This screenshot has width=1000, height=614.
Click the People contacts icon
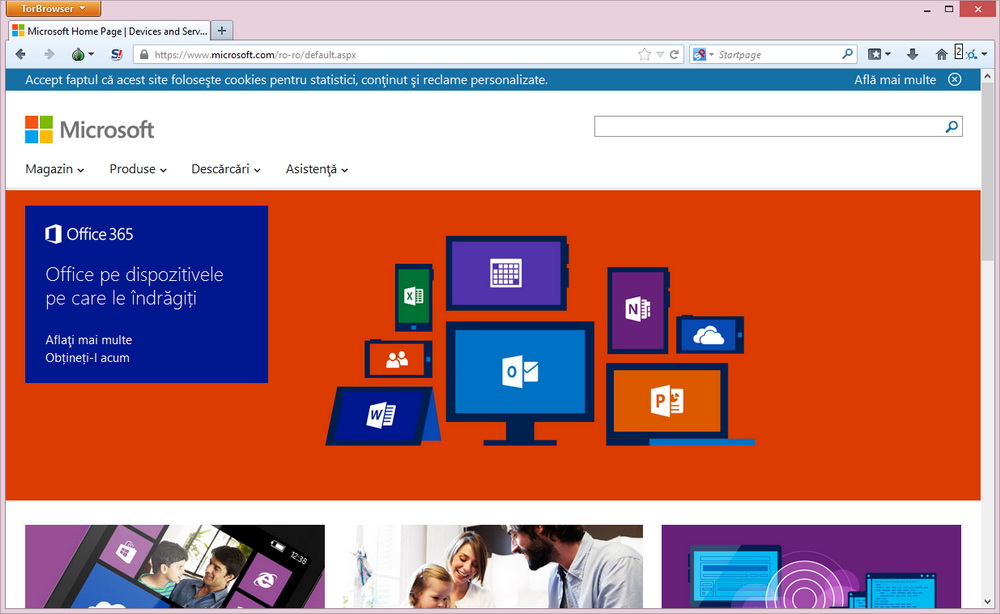[x=397, y=360]
